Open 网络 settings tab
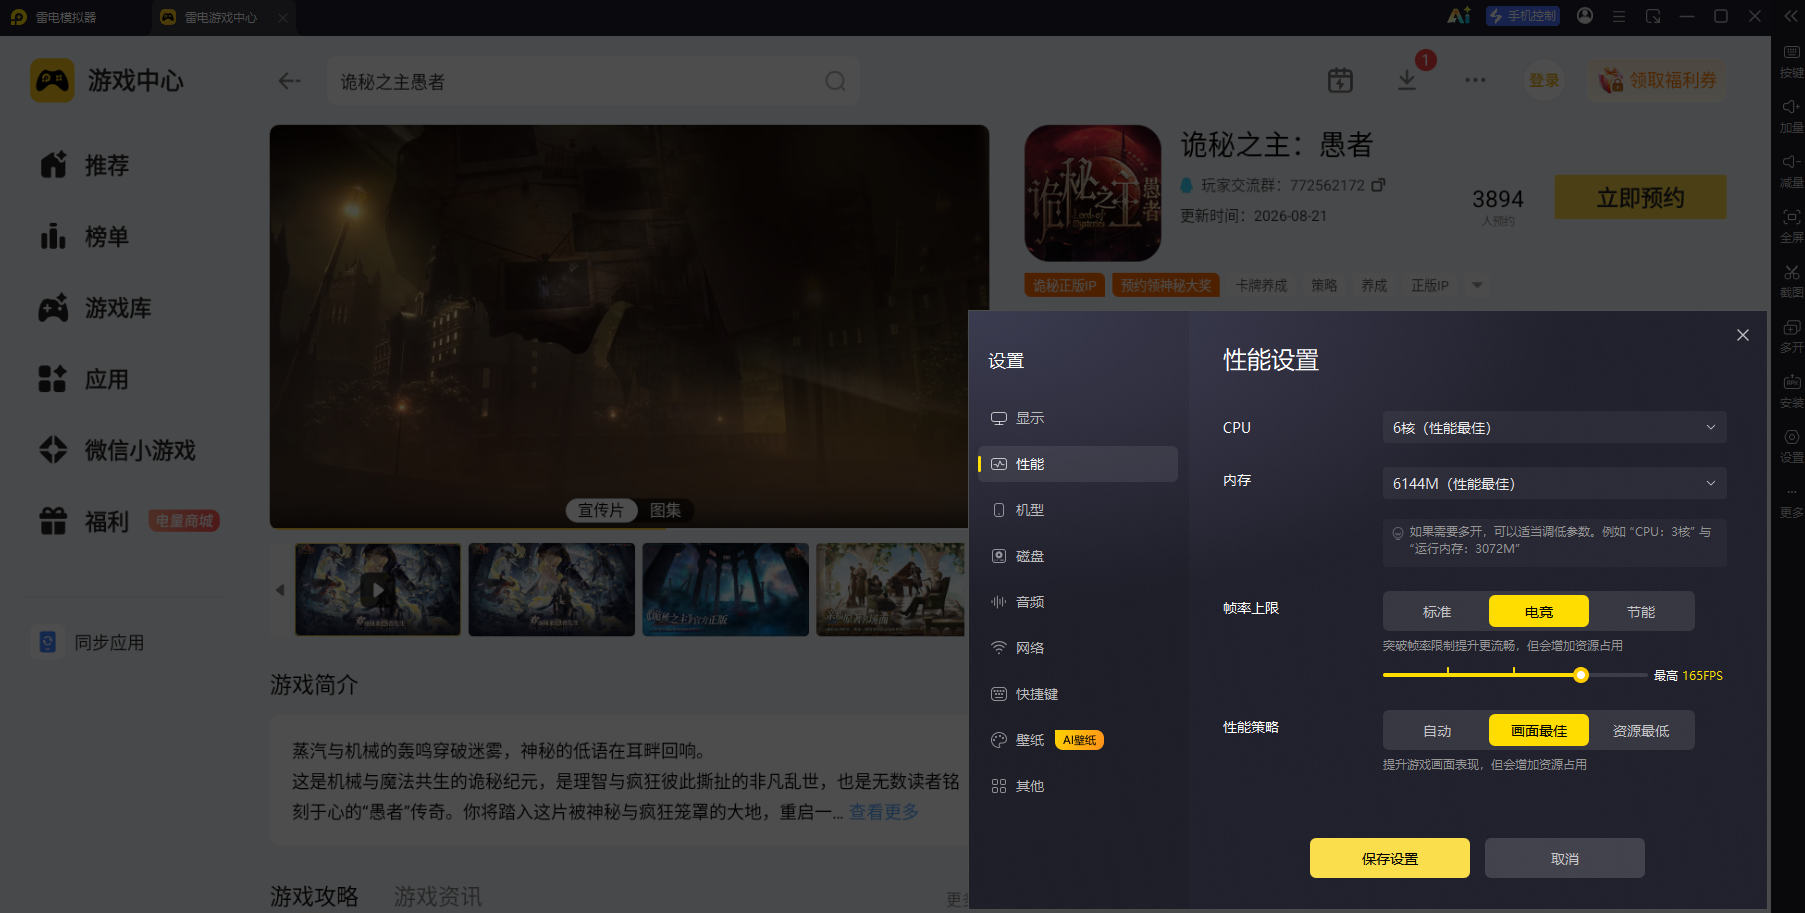This screenshot has width=1805, height=913. click(1078, 648)
